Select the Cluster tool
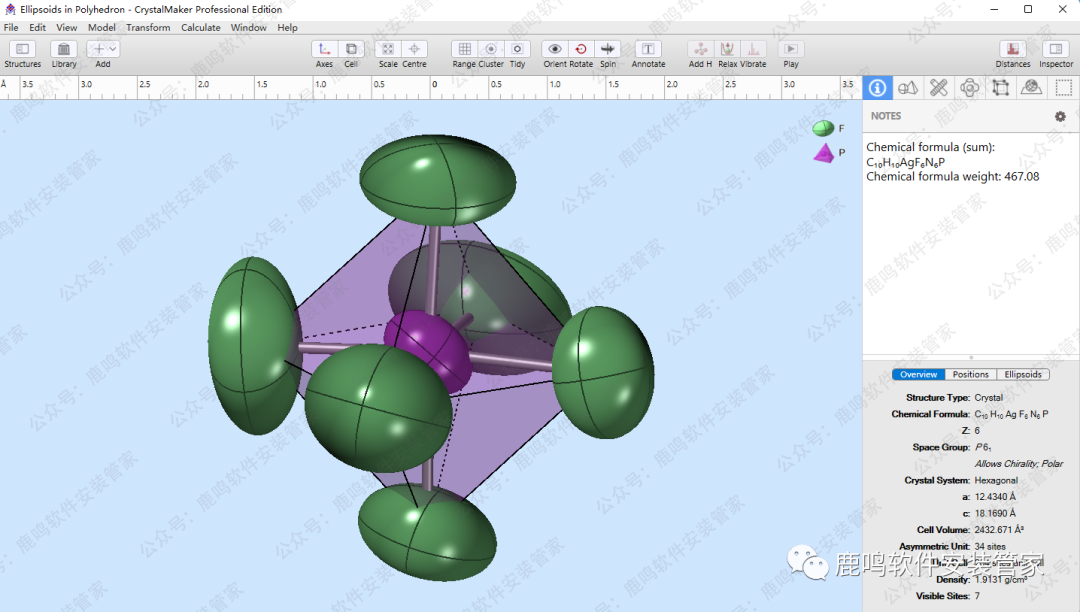 point(491,49)
